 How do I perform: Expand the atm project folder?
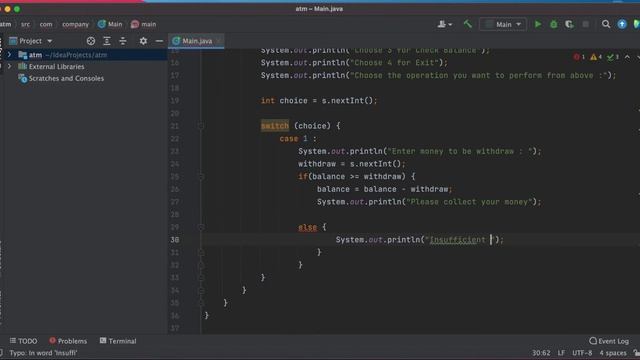pos(9,55)
